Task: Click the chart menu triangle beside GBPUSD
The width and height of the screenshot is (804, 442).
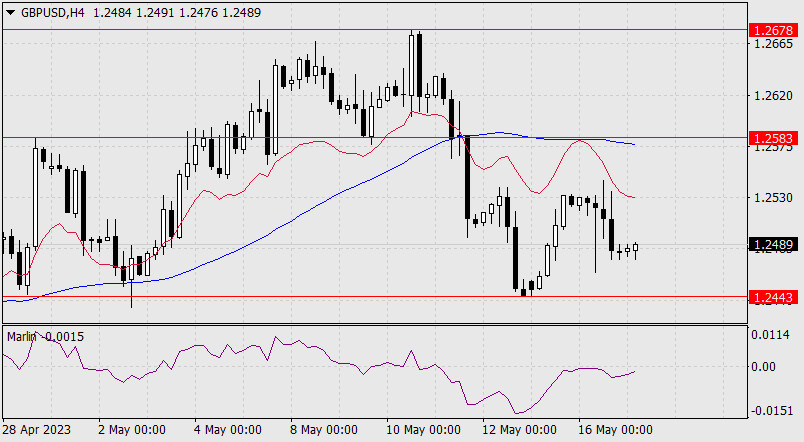Action: [x=10, y=13]
